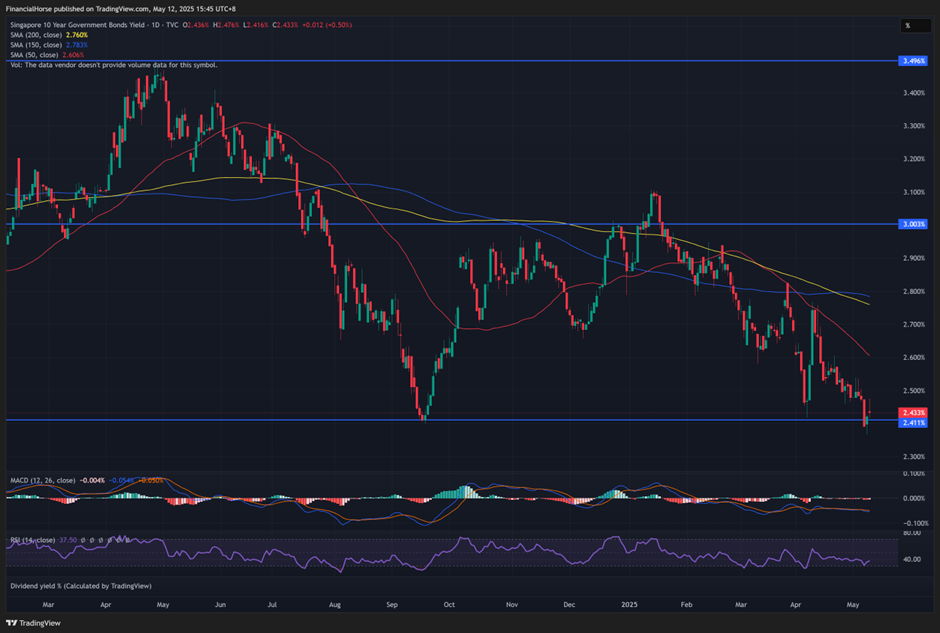Viewport: 940px width, 633px height.
Task: Select the SMA (150, close) indicator legend
Action: coord(38,45)
